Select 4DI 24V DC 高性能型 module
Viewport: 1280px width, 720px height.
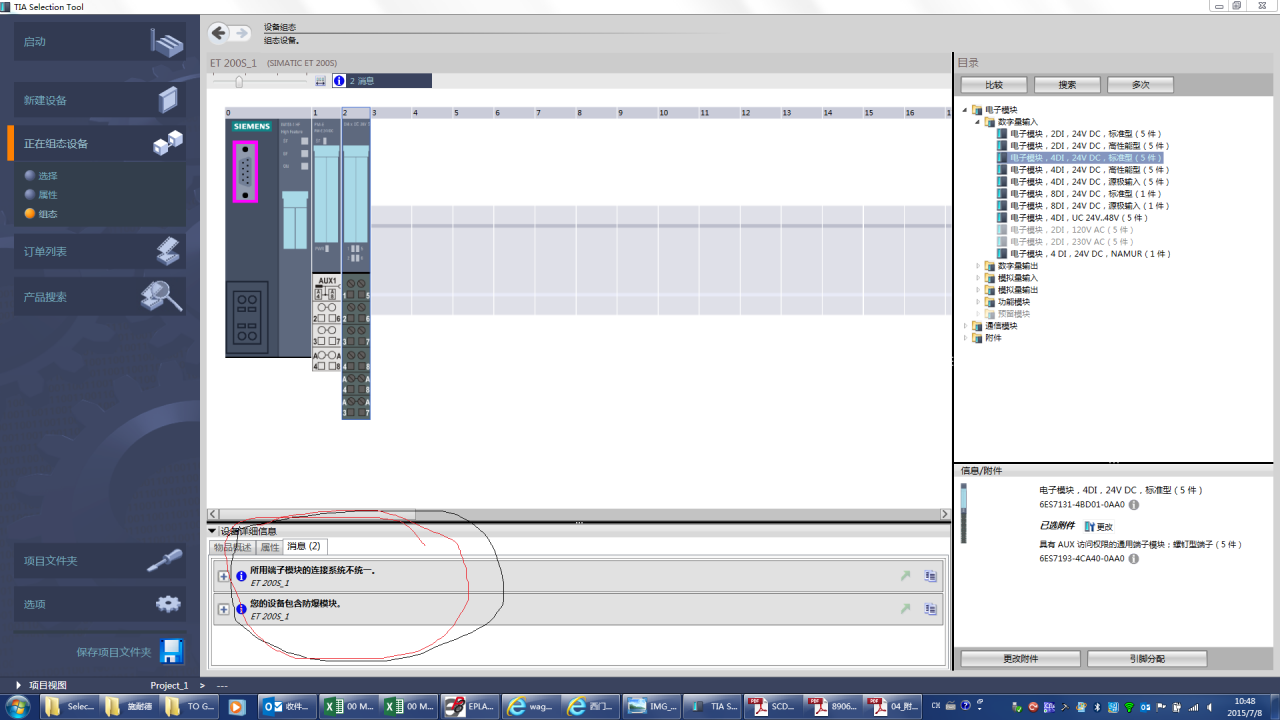pyautogui.click(x=1088, y=170)
